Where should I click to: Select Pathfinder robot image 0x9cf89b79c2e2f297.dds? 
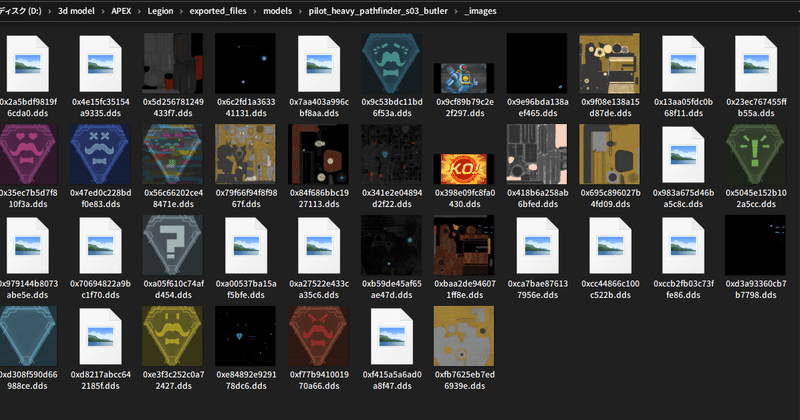(x=464, y=78)
